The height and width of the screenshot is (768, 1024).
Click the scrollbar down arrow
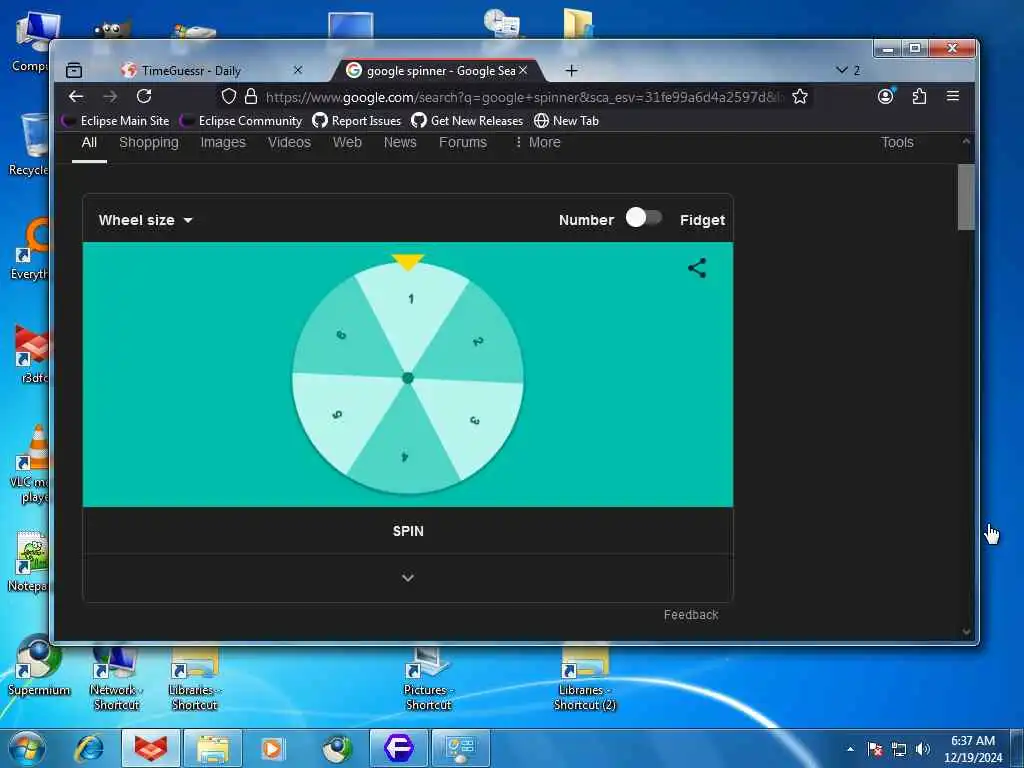[x=966, y=632]
